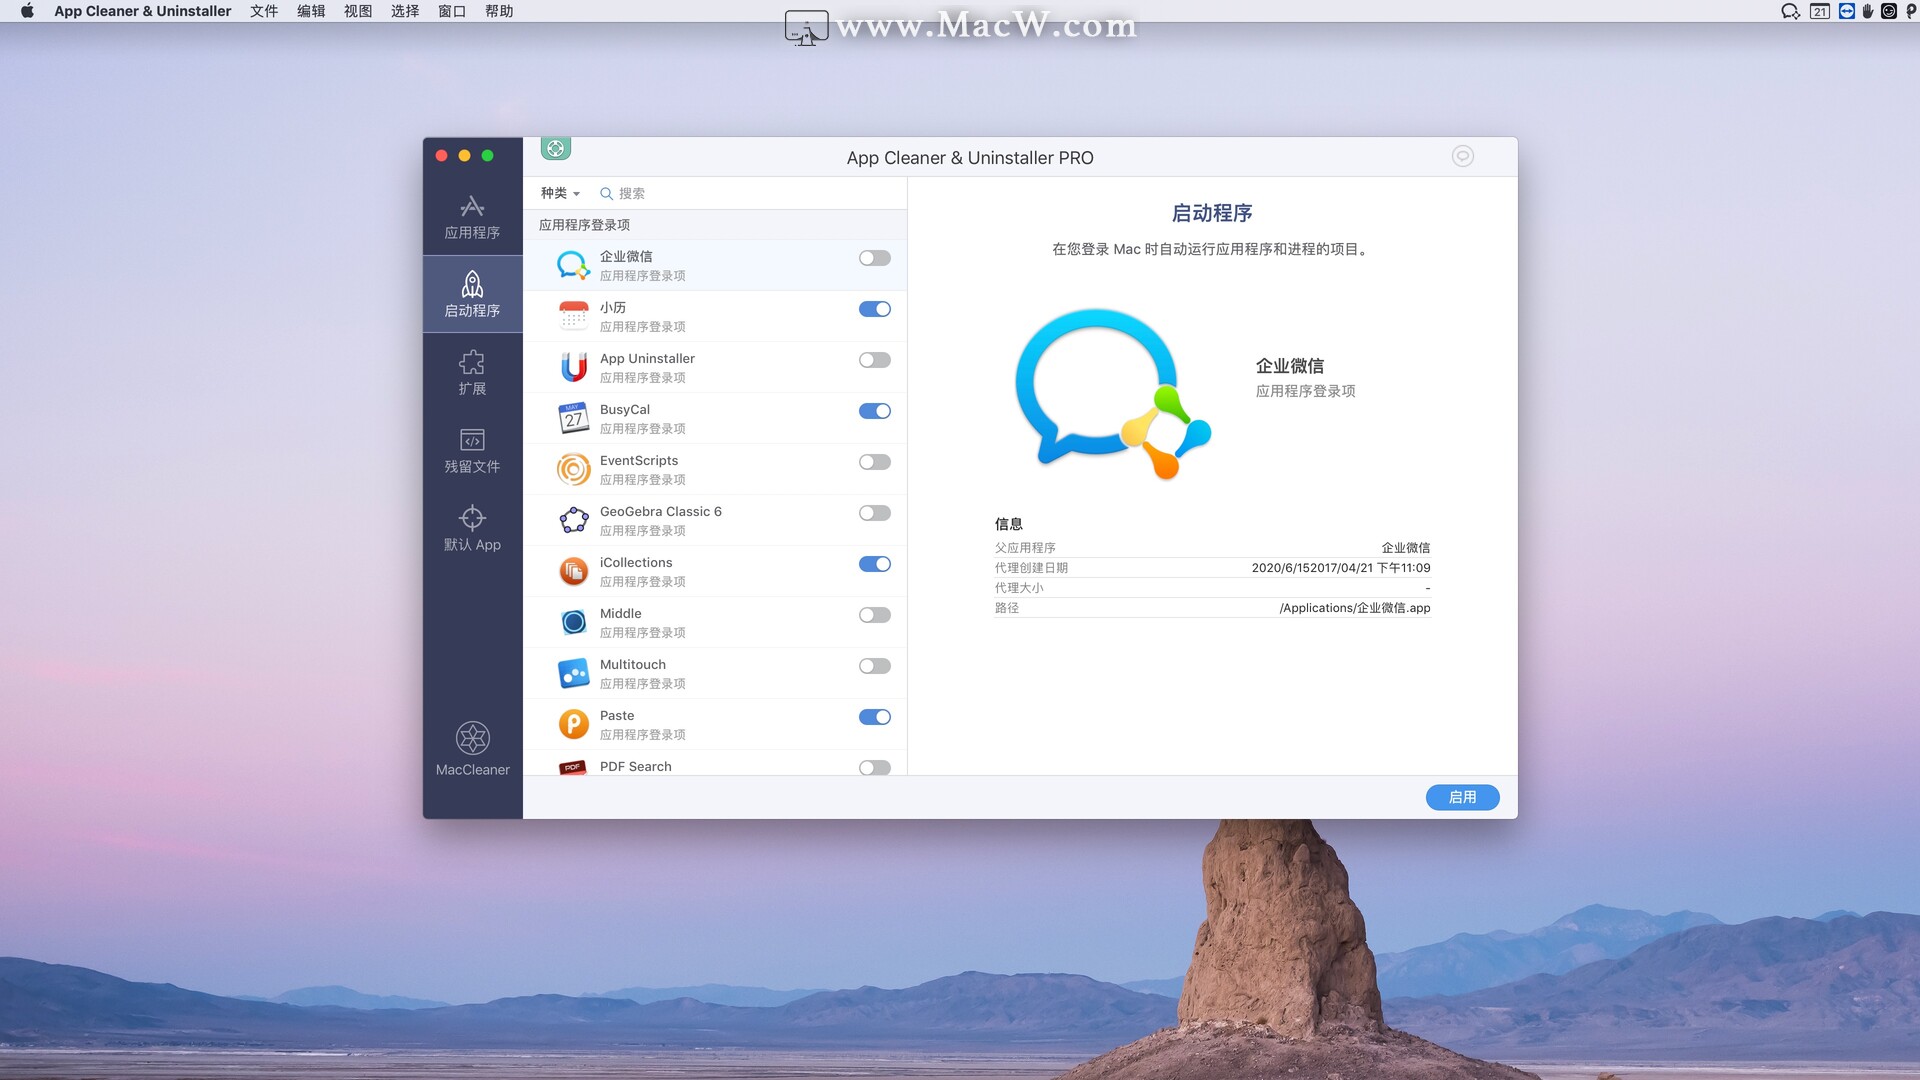Open App Cleaner & Uninstaller app menu
1920x1080 pixels.
tap(142, 11)
